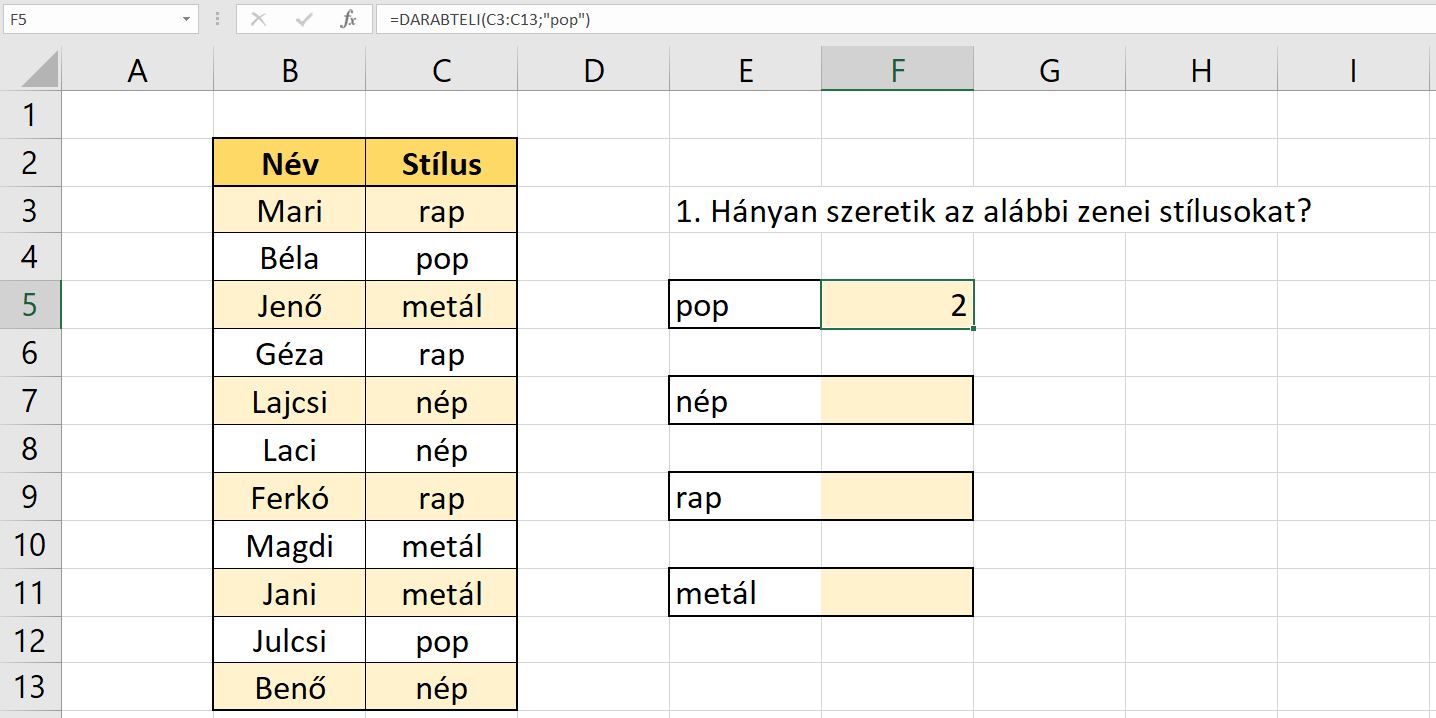Select the empty result cell beside rap
Image resolution: width=1436 pixels, height=718 pixels.
pos(897,497)
